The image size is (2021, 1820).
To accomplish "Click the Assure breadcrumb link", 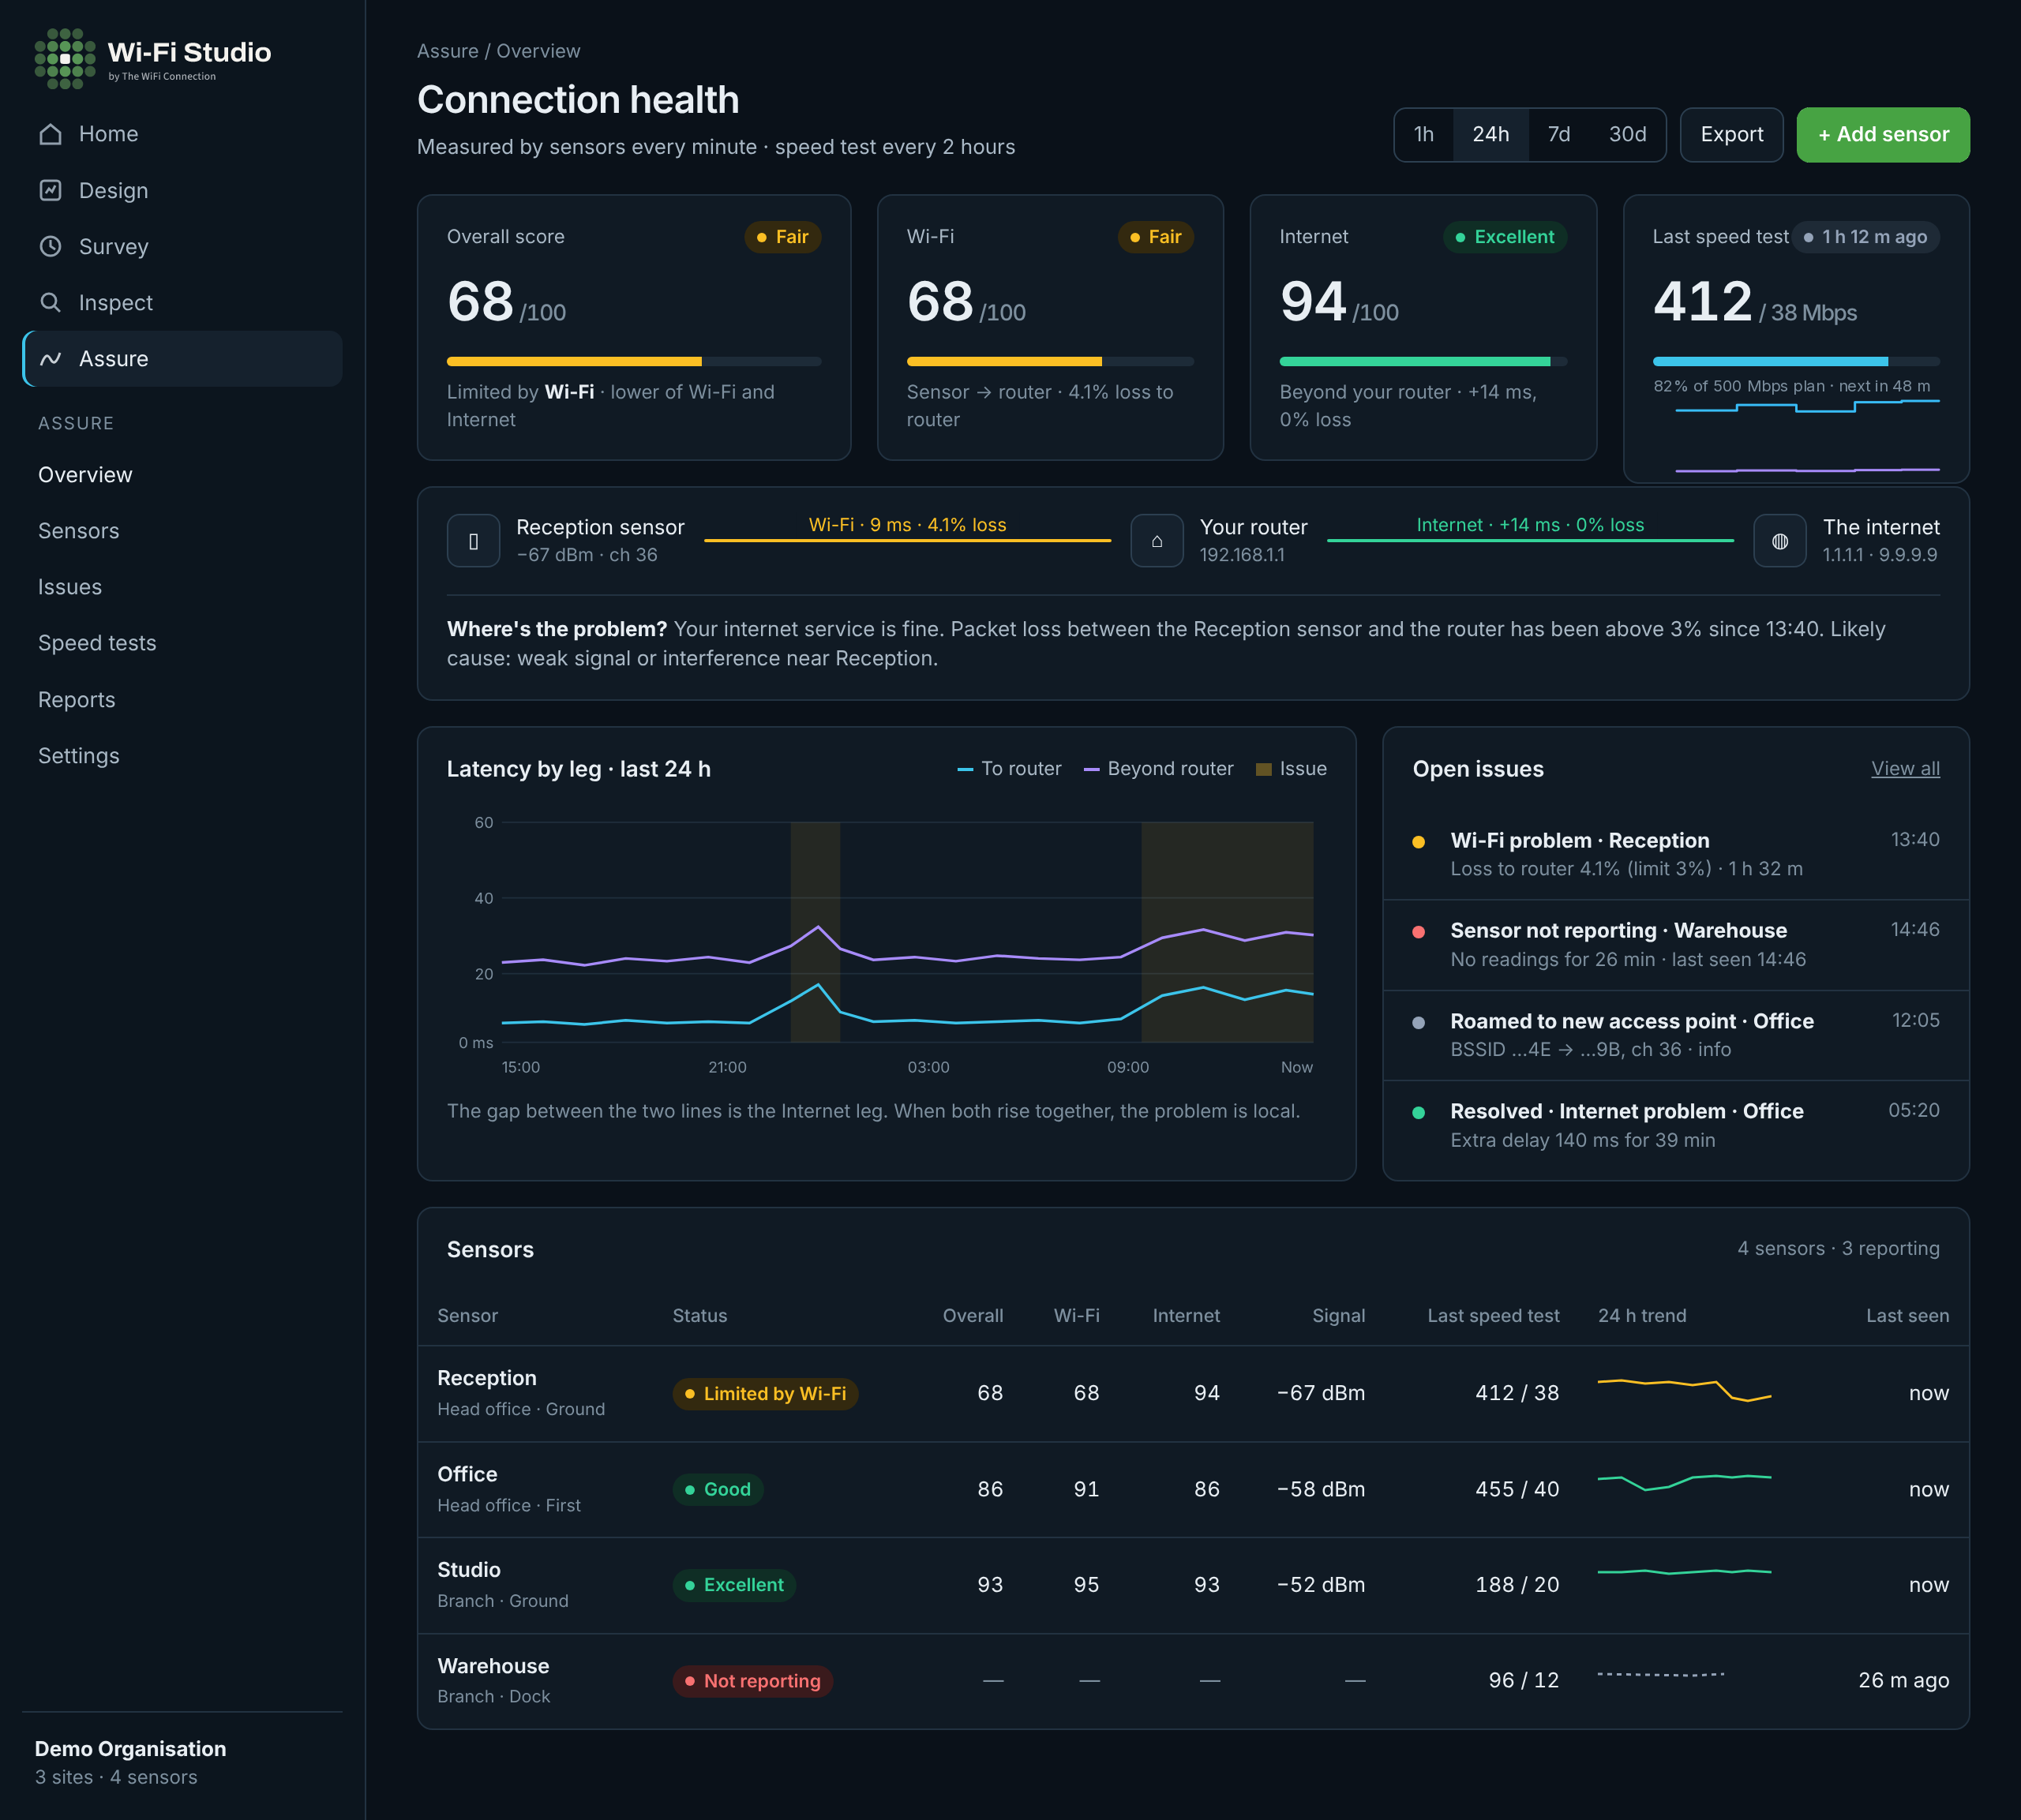I will (x=447, y=51).
